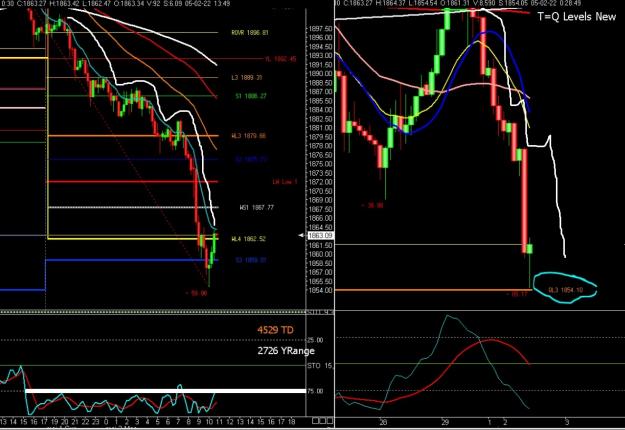Image resolution: width=625 pixels, height=430 pixels.
Task: Select the YL 1892.45 red level label
Action: click(281, 59)
